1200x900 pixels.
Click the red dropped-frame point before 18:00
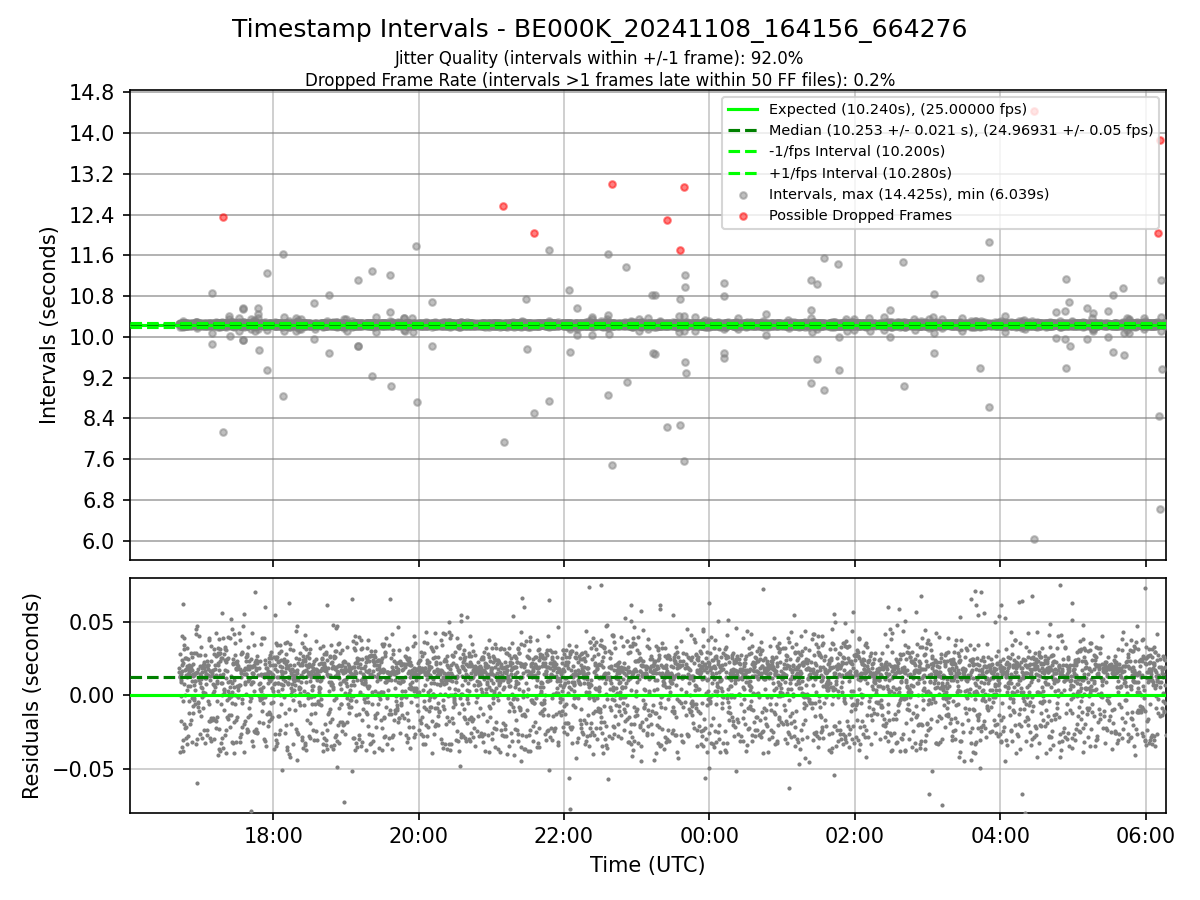point(223,217)
